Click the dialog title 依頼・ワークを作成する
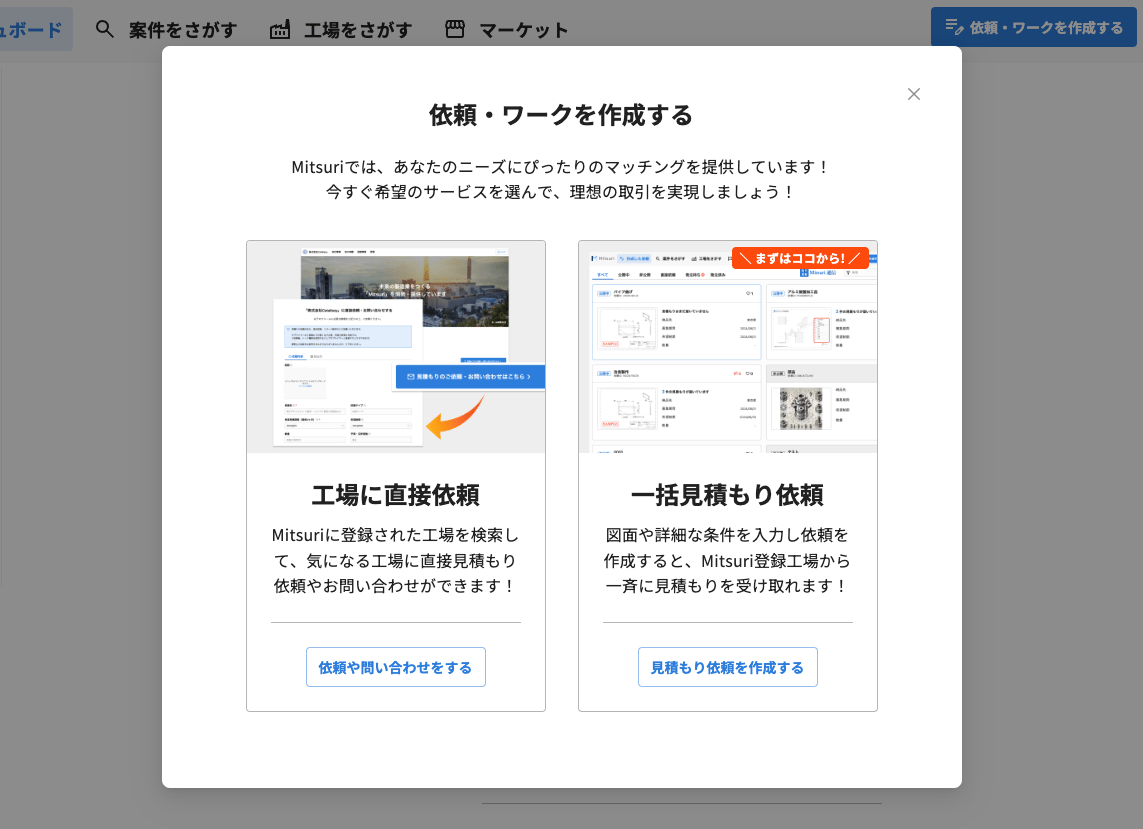 click(561, 115)
